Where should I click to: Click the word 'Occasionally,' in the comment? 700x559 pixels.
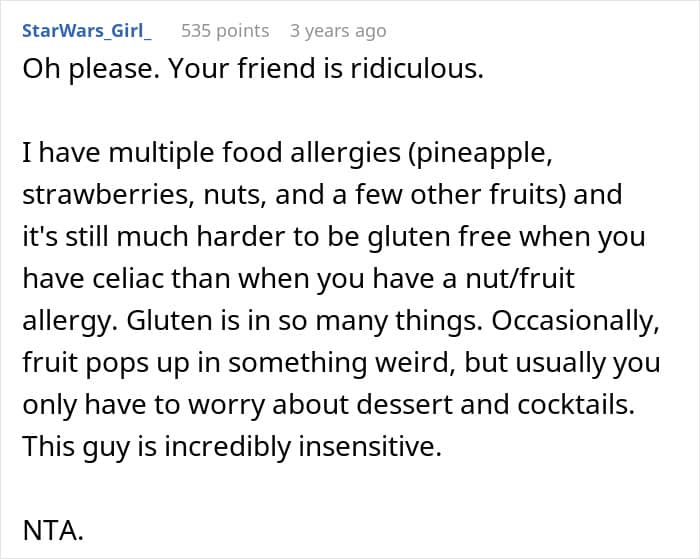(x=575, y=321)
